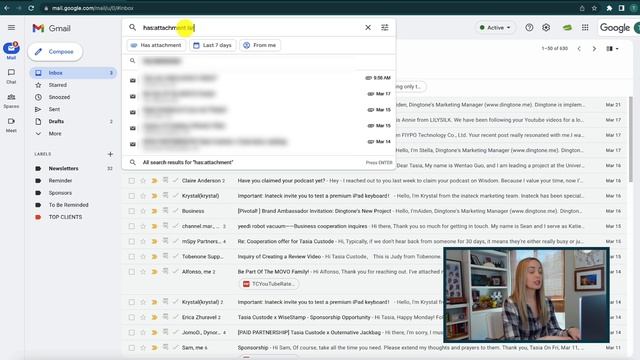Select the channel.mar email checkbox
The image size is (640, 360).
point(131,226)
